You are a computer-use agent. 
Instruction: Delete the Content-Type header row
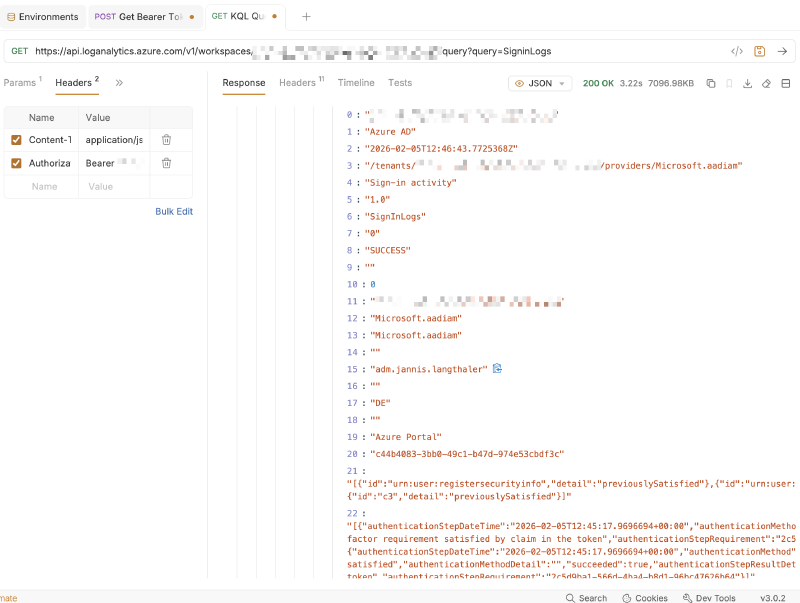click(x=166, y=140)
